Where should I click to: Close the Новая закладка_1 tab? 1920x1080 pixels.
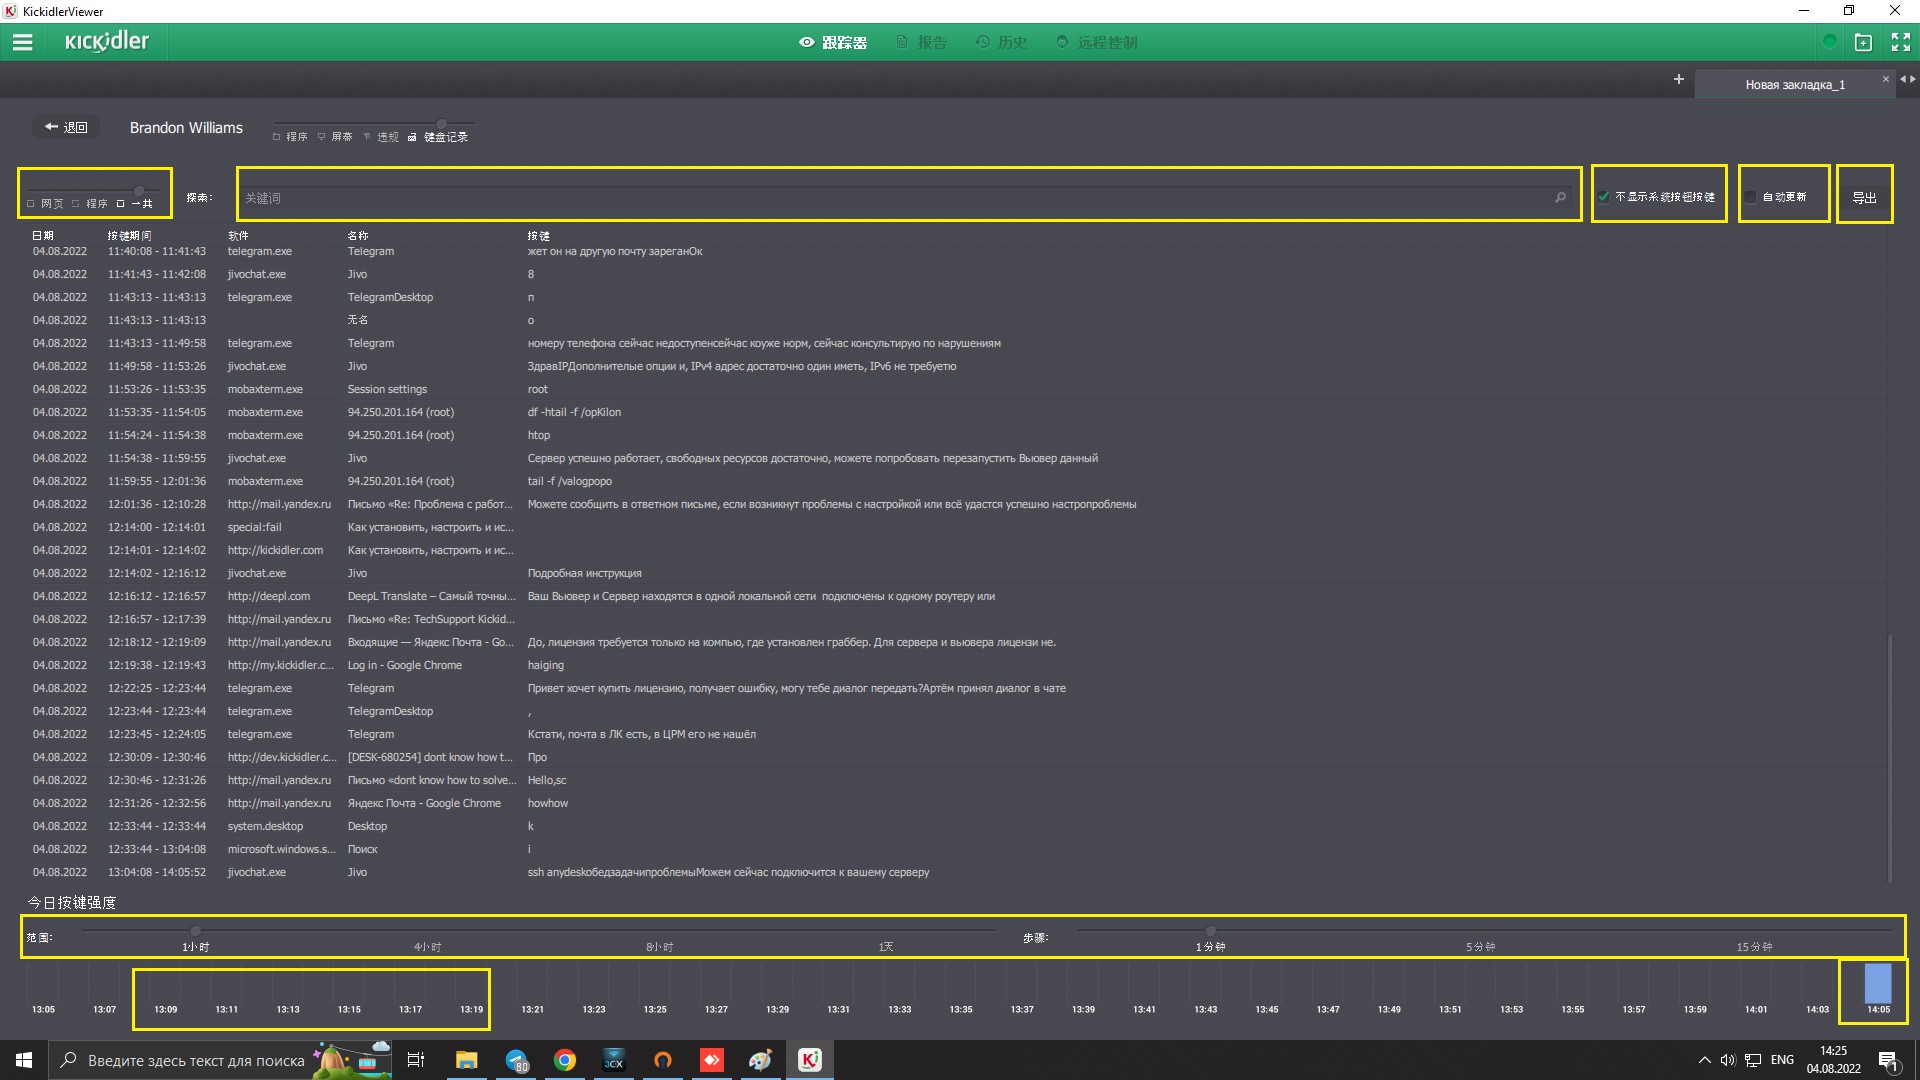pyautogui.click(x=1885, y=79)
